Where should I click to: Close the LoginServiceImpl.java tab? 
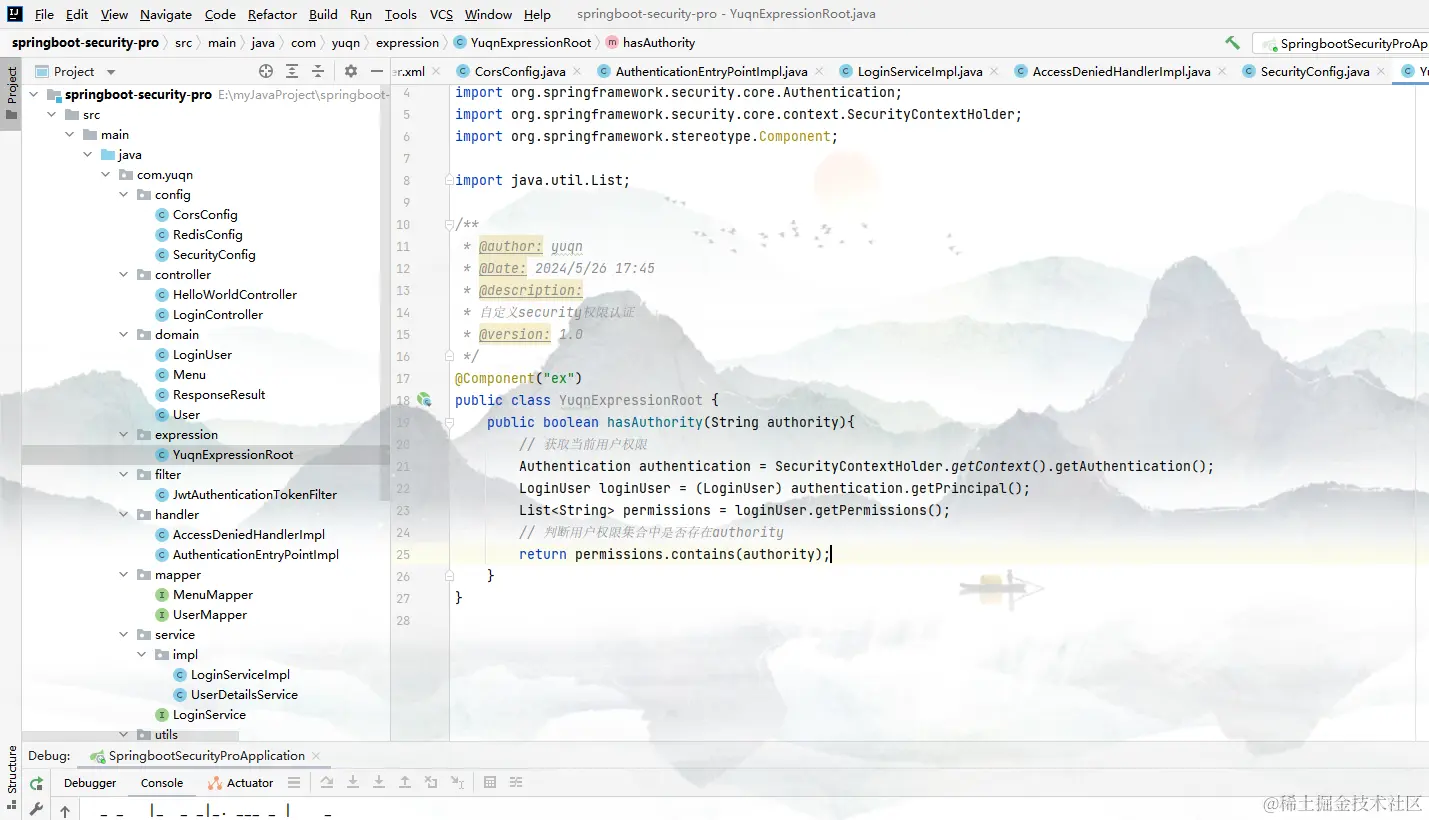click(996, 71)
